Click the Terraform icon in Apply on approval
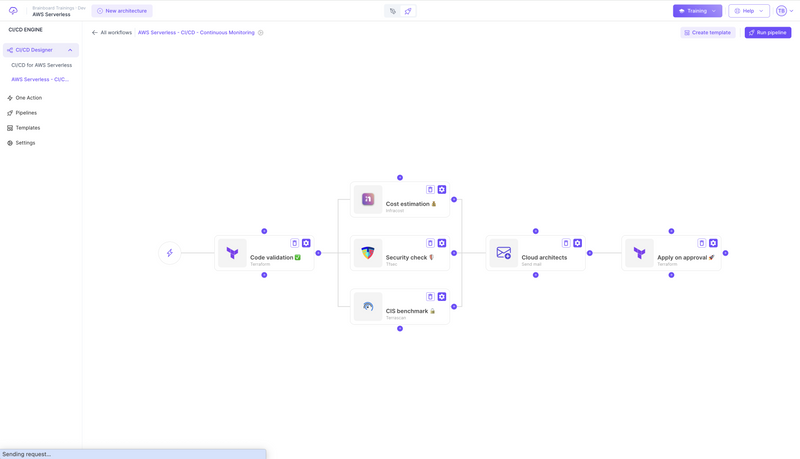Image resolution: width=800 pixels, height=459 pixels. (x=639, y=253)
